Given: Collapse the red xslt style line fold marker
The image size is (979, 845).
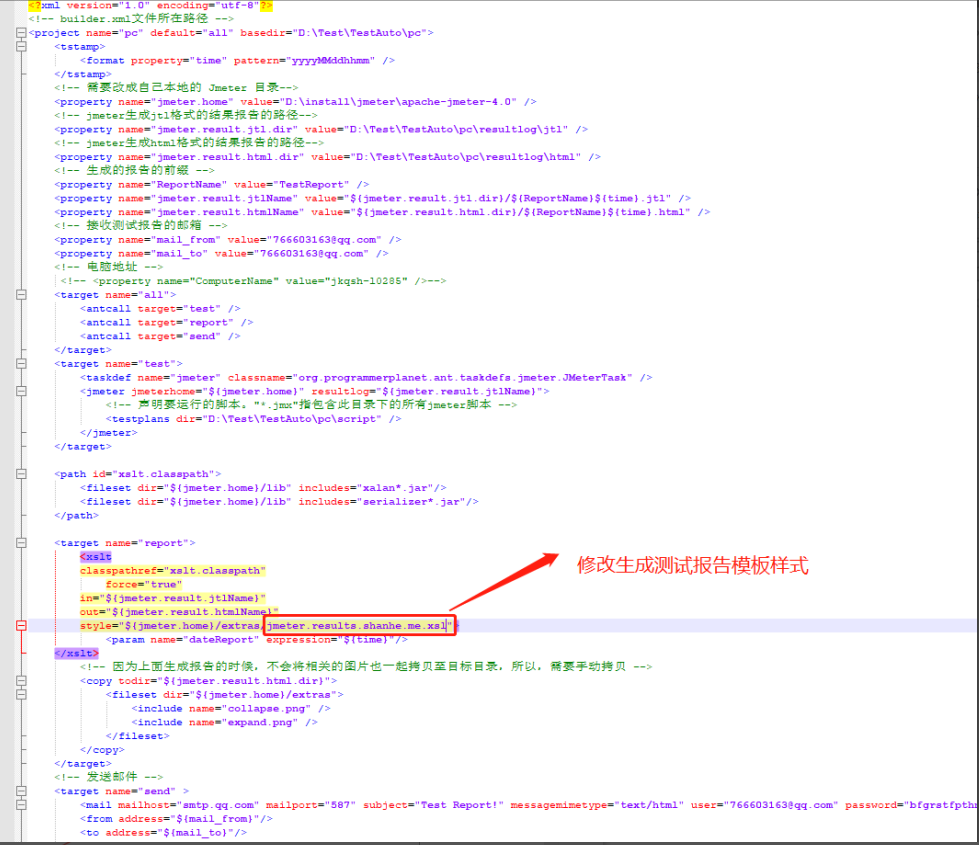Looking at the screenshot, I should [x=21, y=625].
